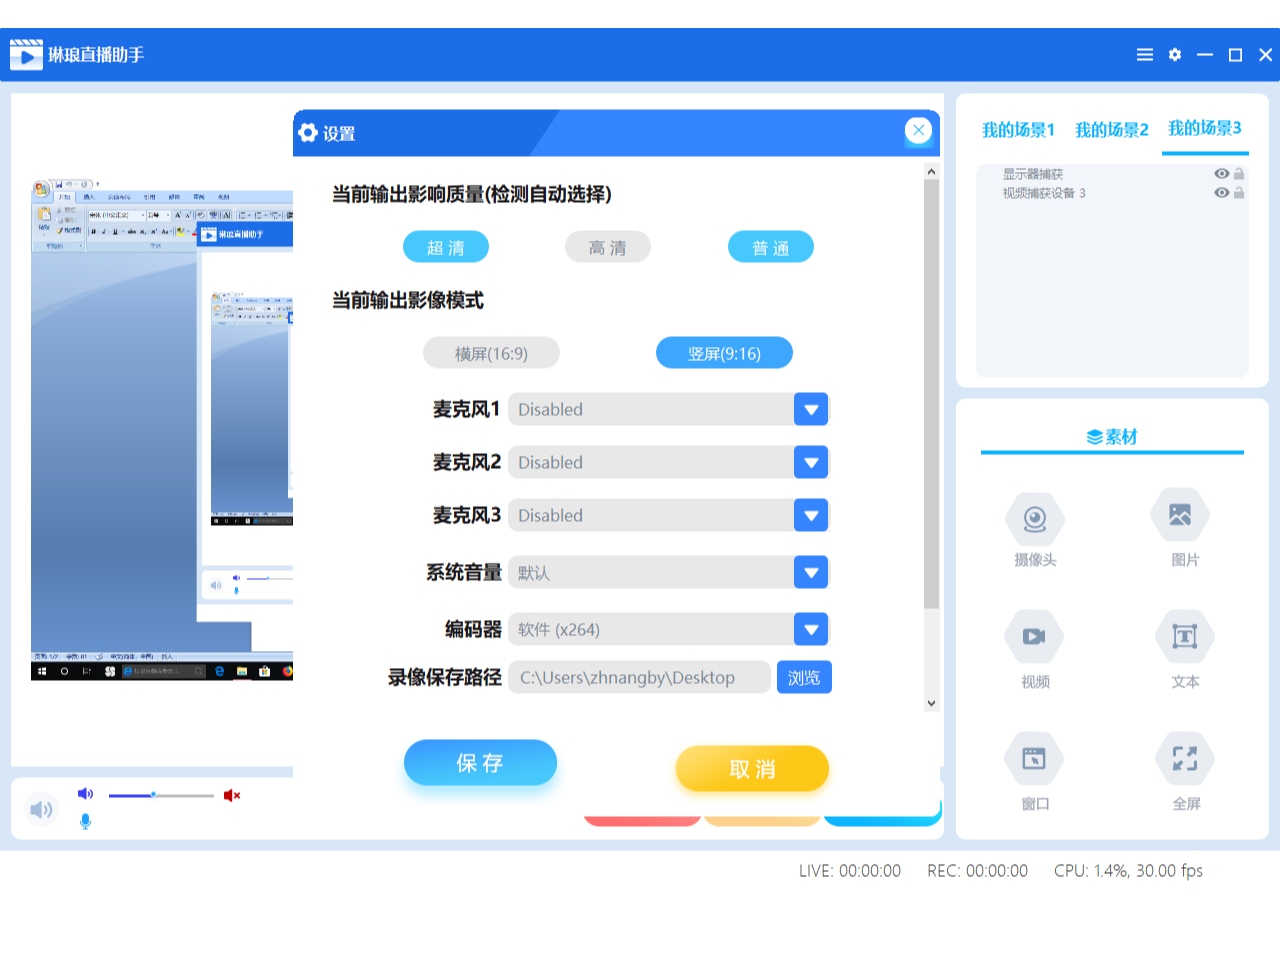Open the 系统音量 dropdown
The width and height of the screenshot is (1280, 960).
click(811, 572)
